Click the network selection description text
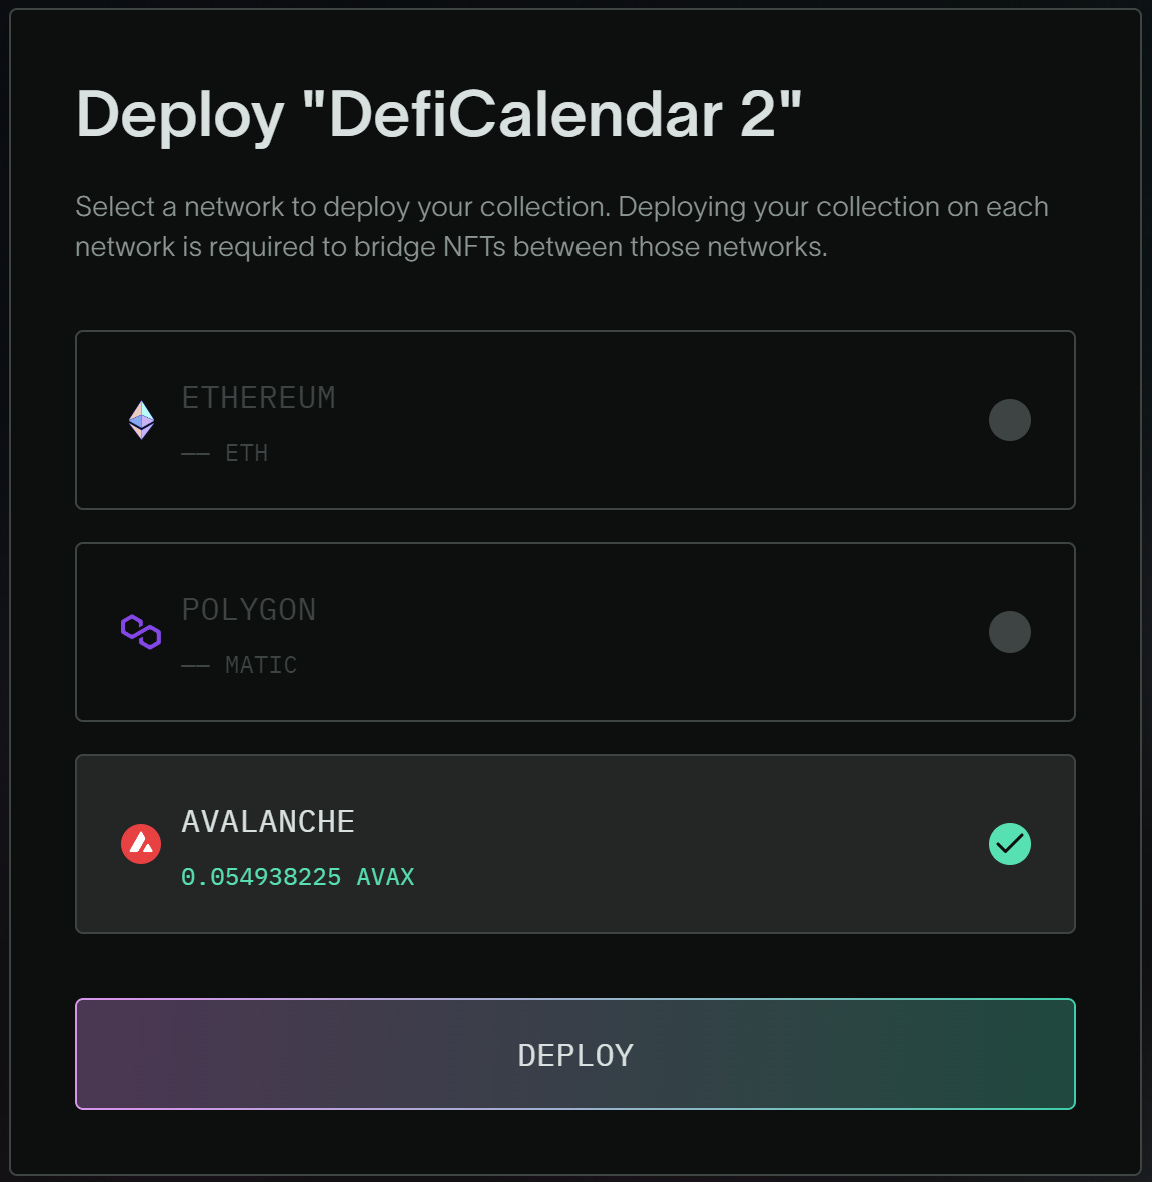1152x1182 pixels. coord(561,226)
